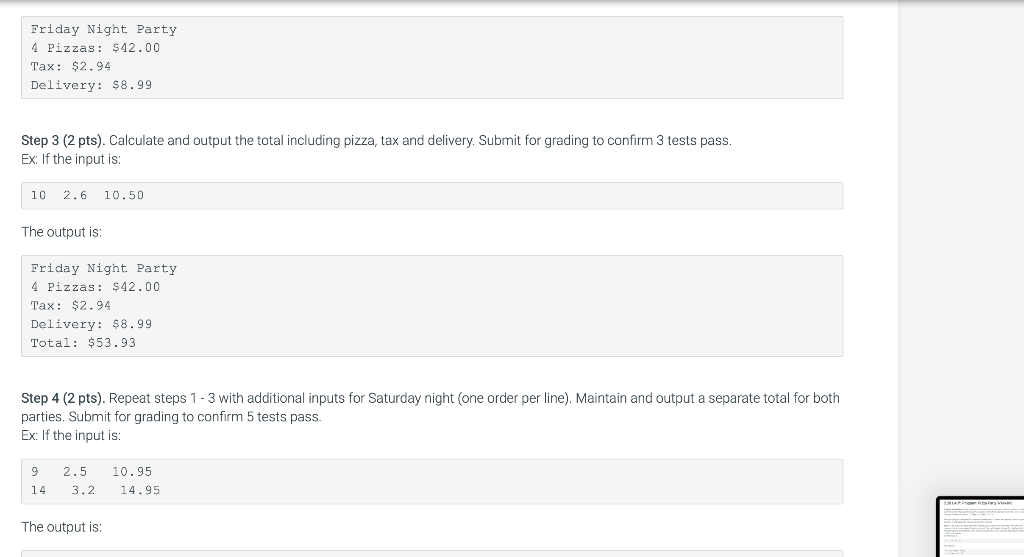Open the page preview thumbnail in corner
This screenshot has width=1024, height=557.
(x=981, y=528)
